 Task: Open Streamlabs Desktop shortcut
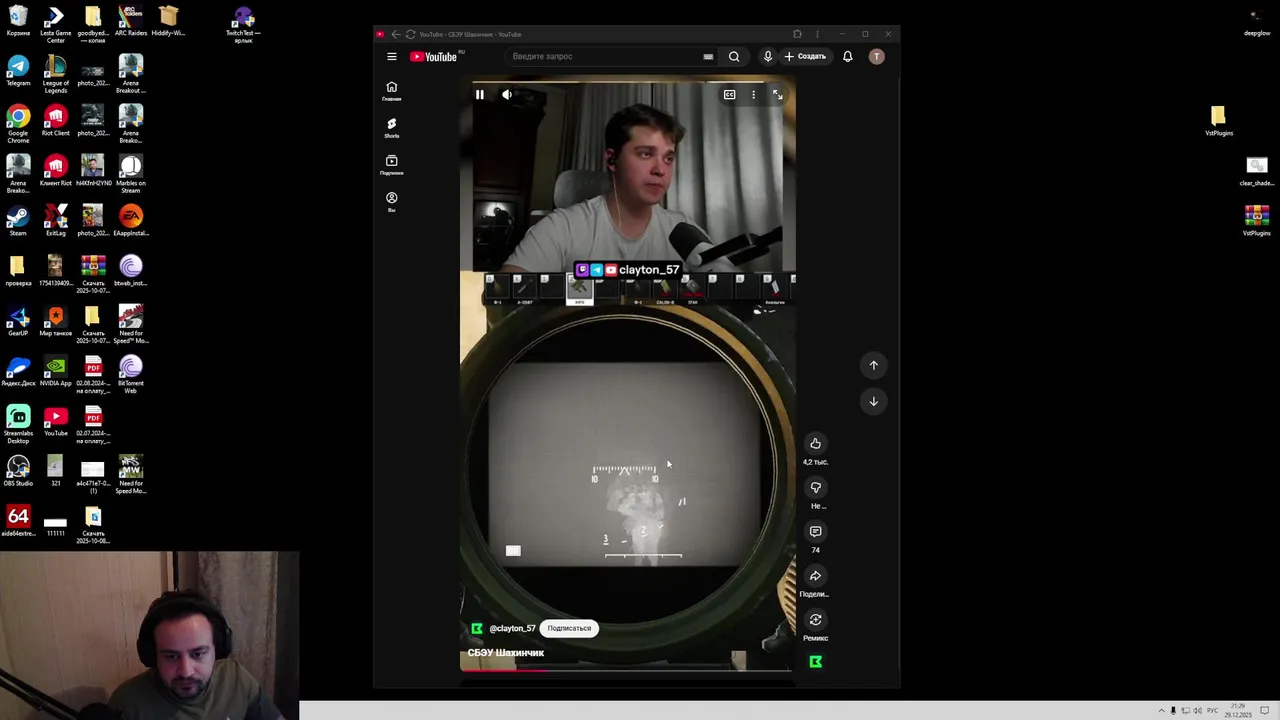(x=18, y=424)
